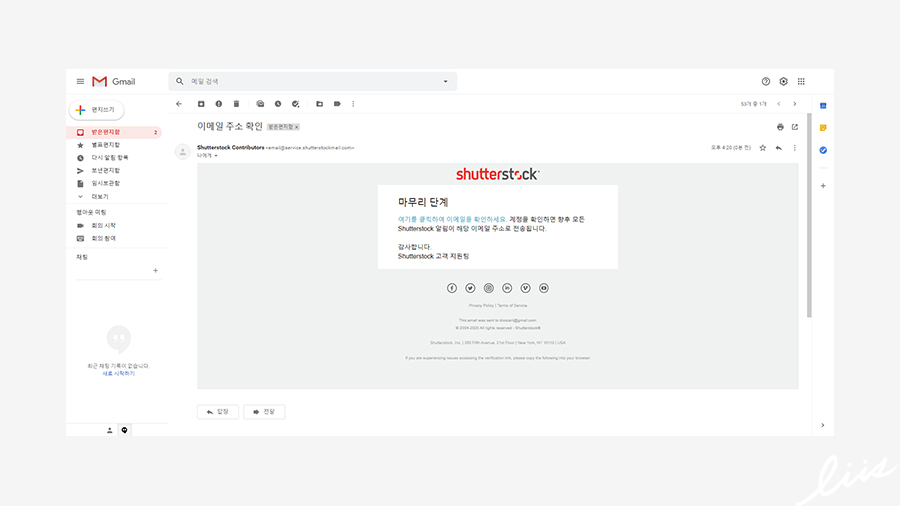Open the Help question mark icon

[x=766, y=81]
